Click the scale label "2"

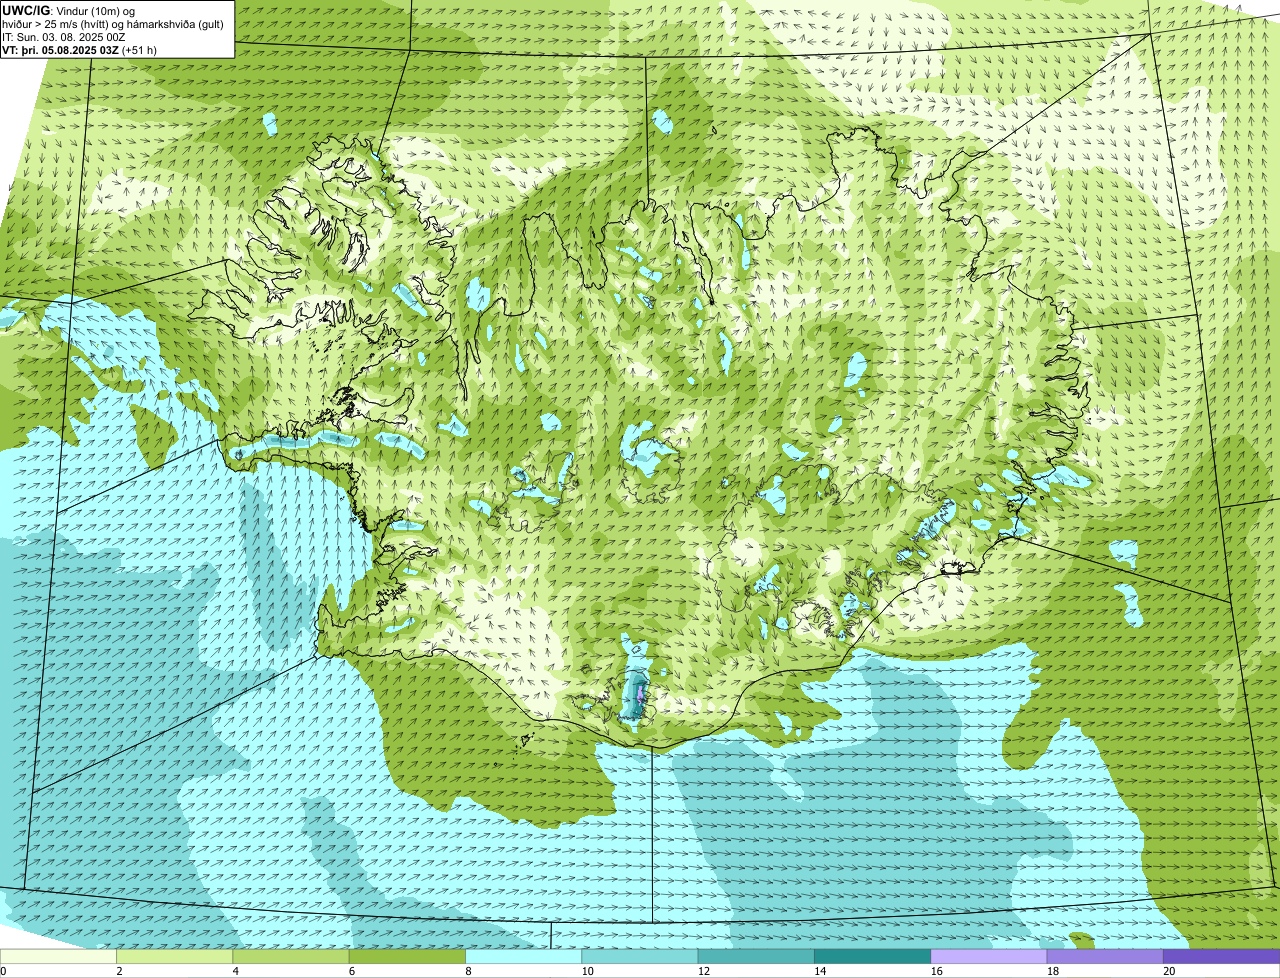(x=119, y=971)
